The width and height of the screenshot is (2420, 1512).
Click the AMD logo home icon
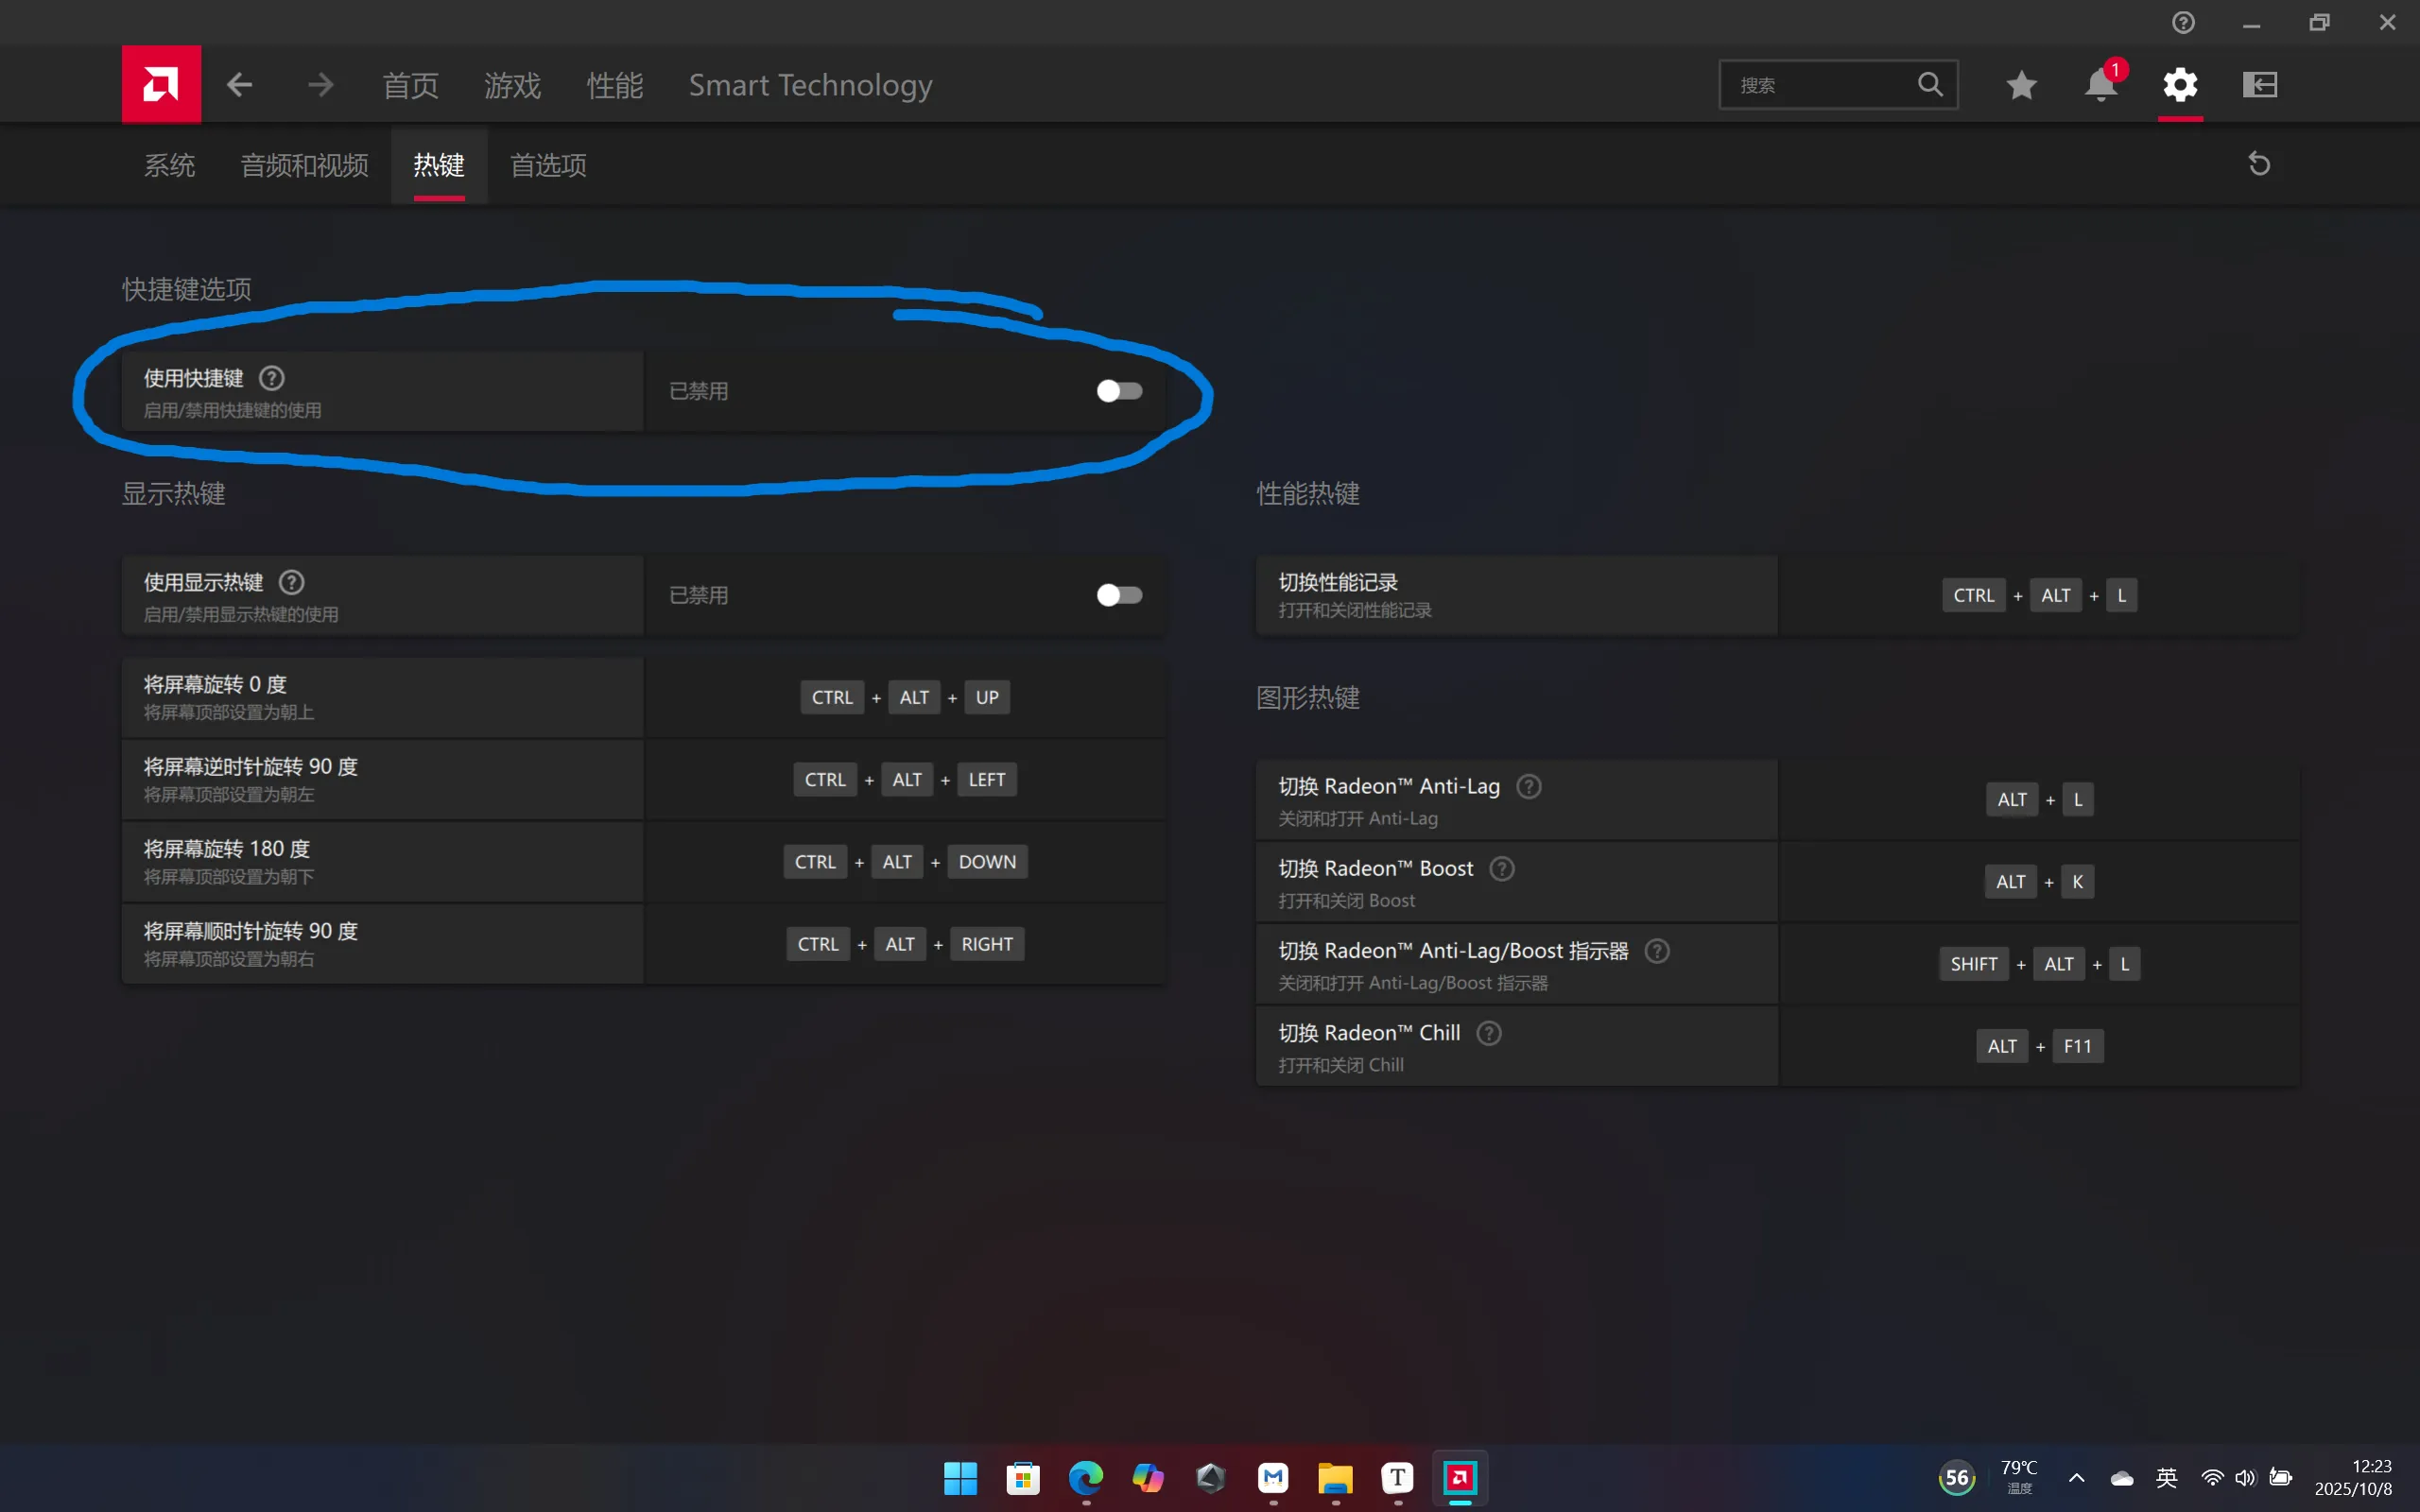161,84
